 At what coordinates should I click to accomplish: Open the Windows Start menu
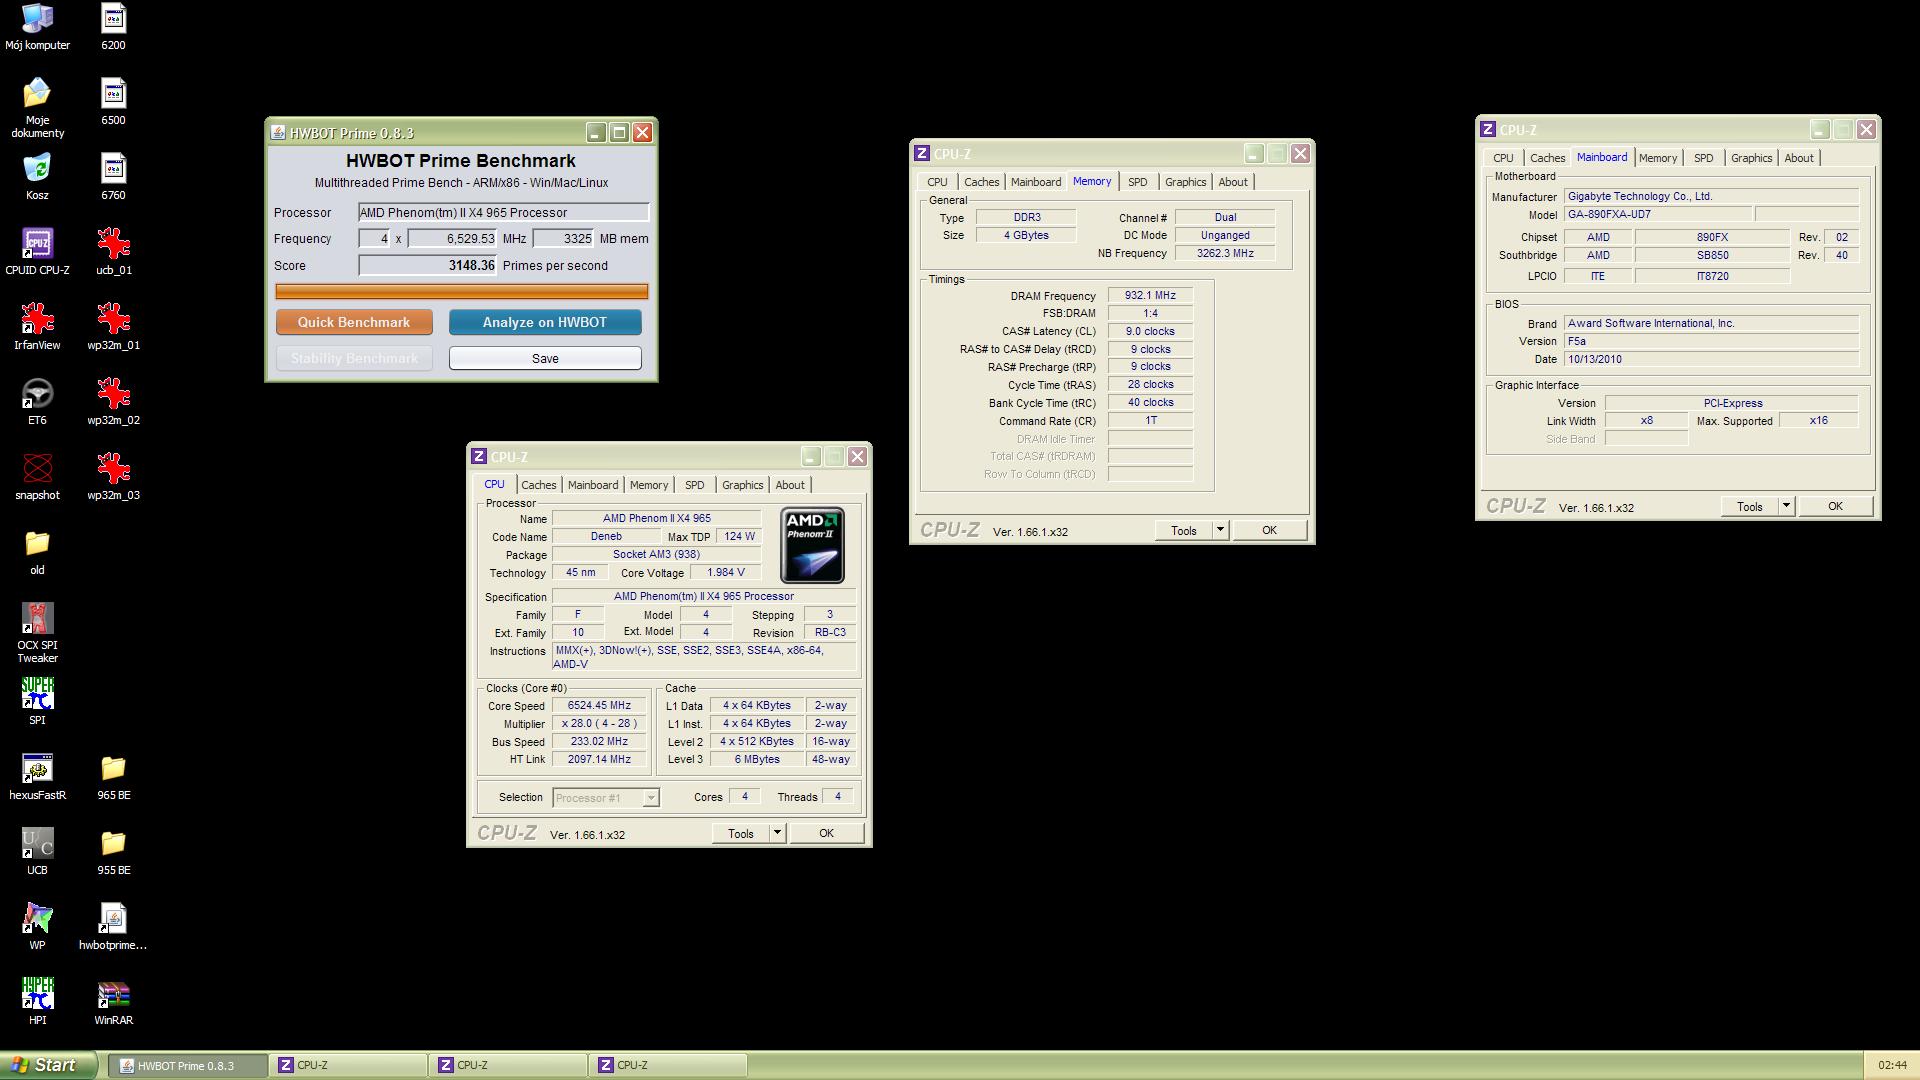pyautogui.click(x=48, y=1065)
